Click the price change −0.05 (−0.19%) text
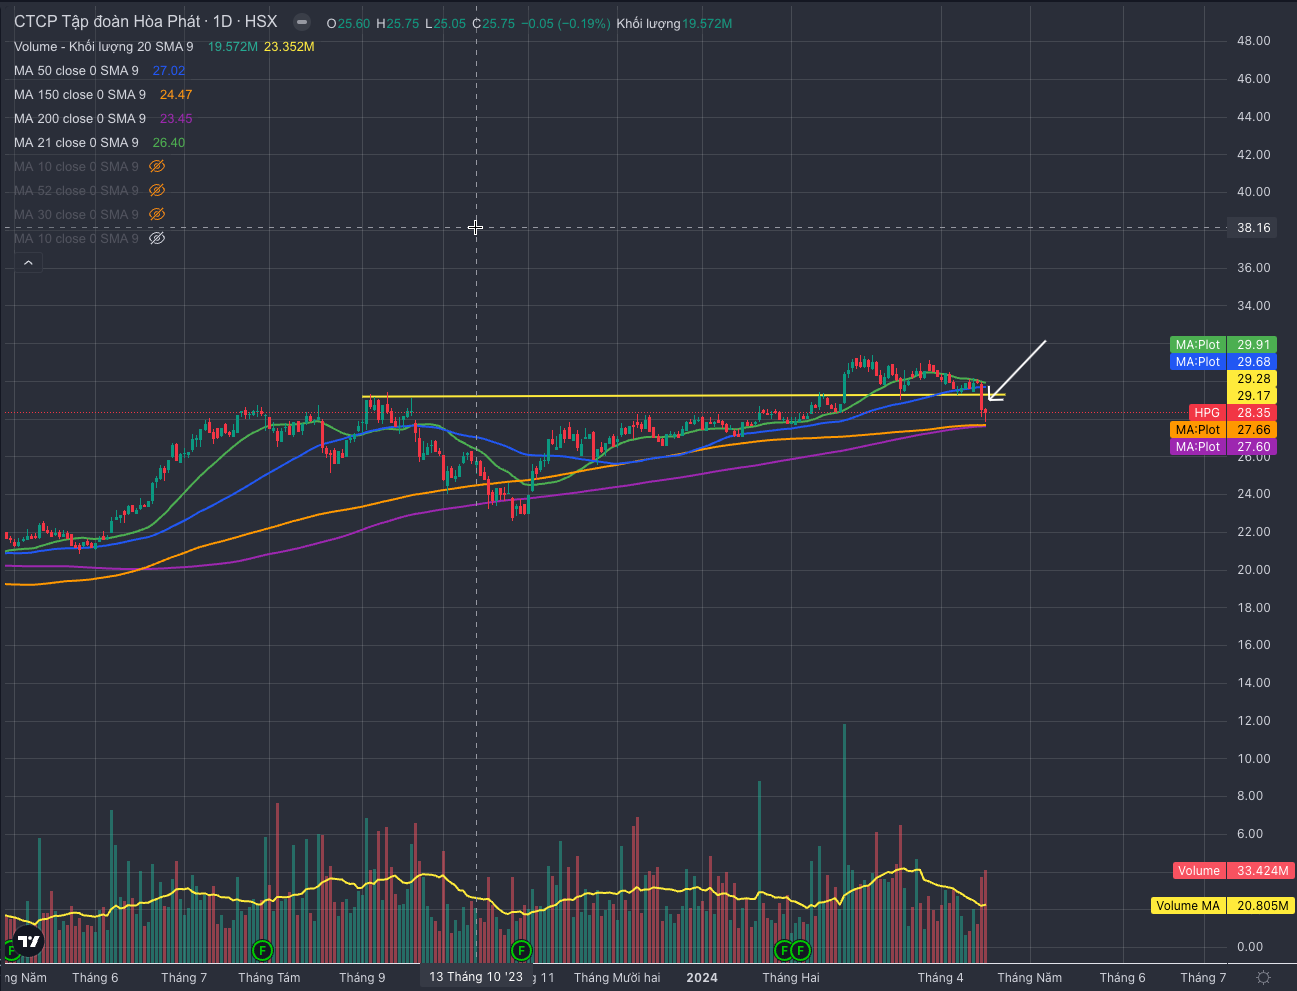The width and height of the screenshot is (1297, 991). pos(568,23)
